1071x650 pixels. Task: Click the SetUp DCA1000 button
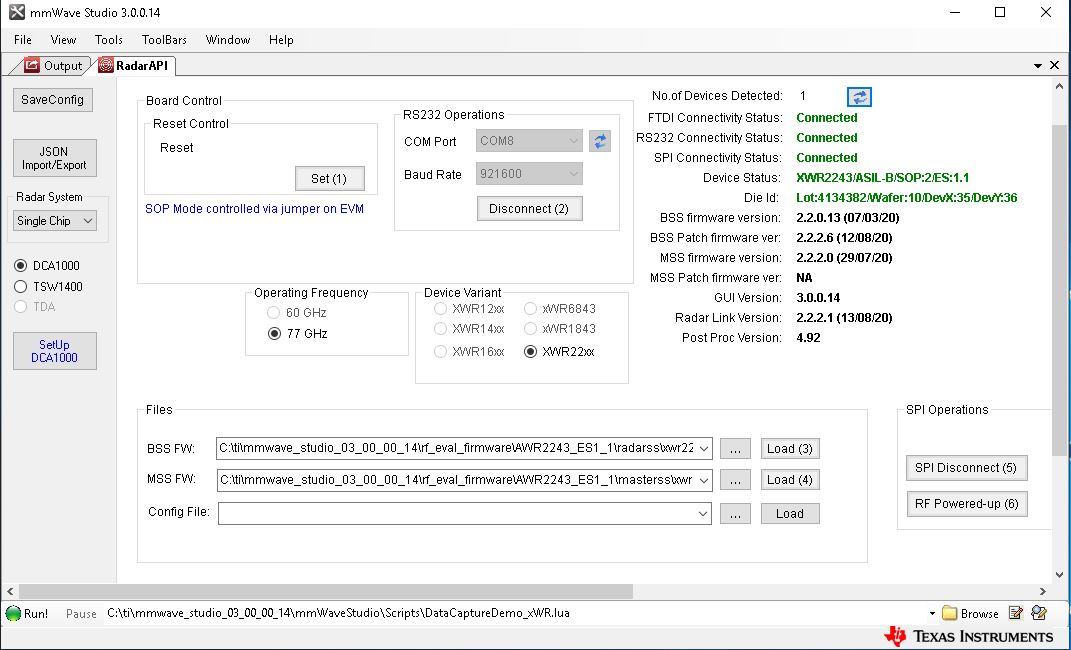[55, 351]
